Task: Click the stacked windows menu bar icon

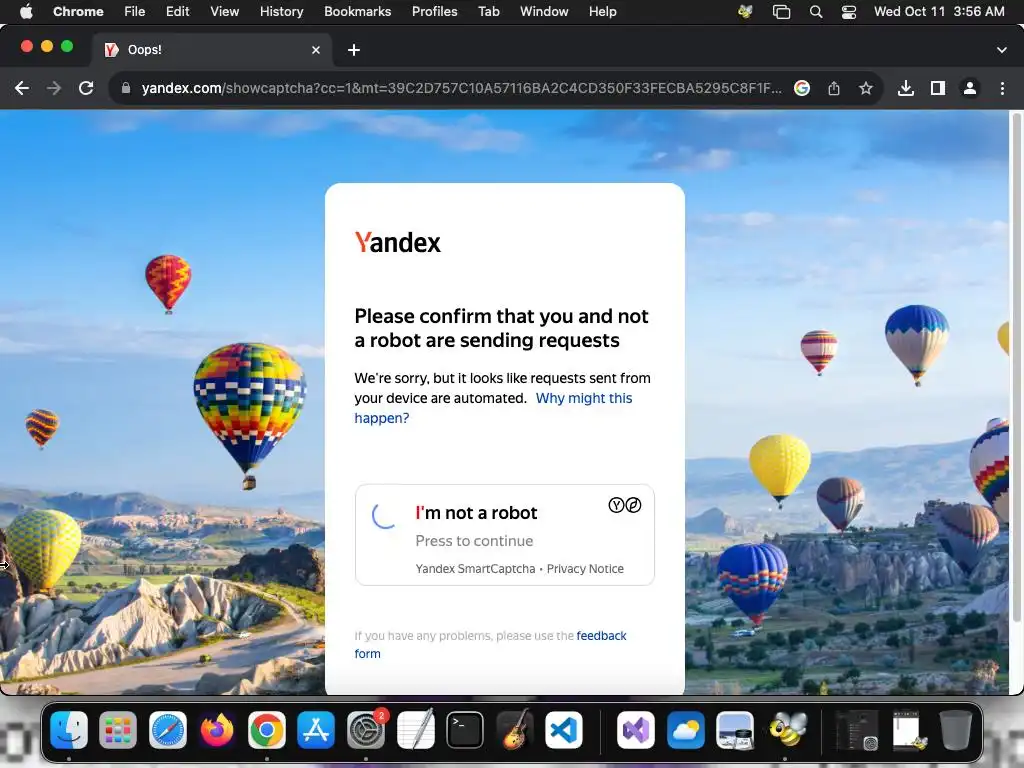Action: 781,11
